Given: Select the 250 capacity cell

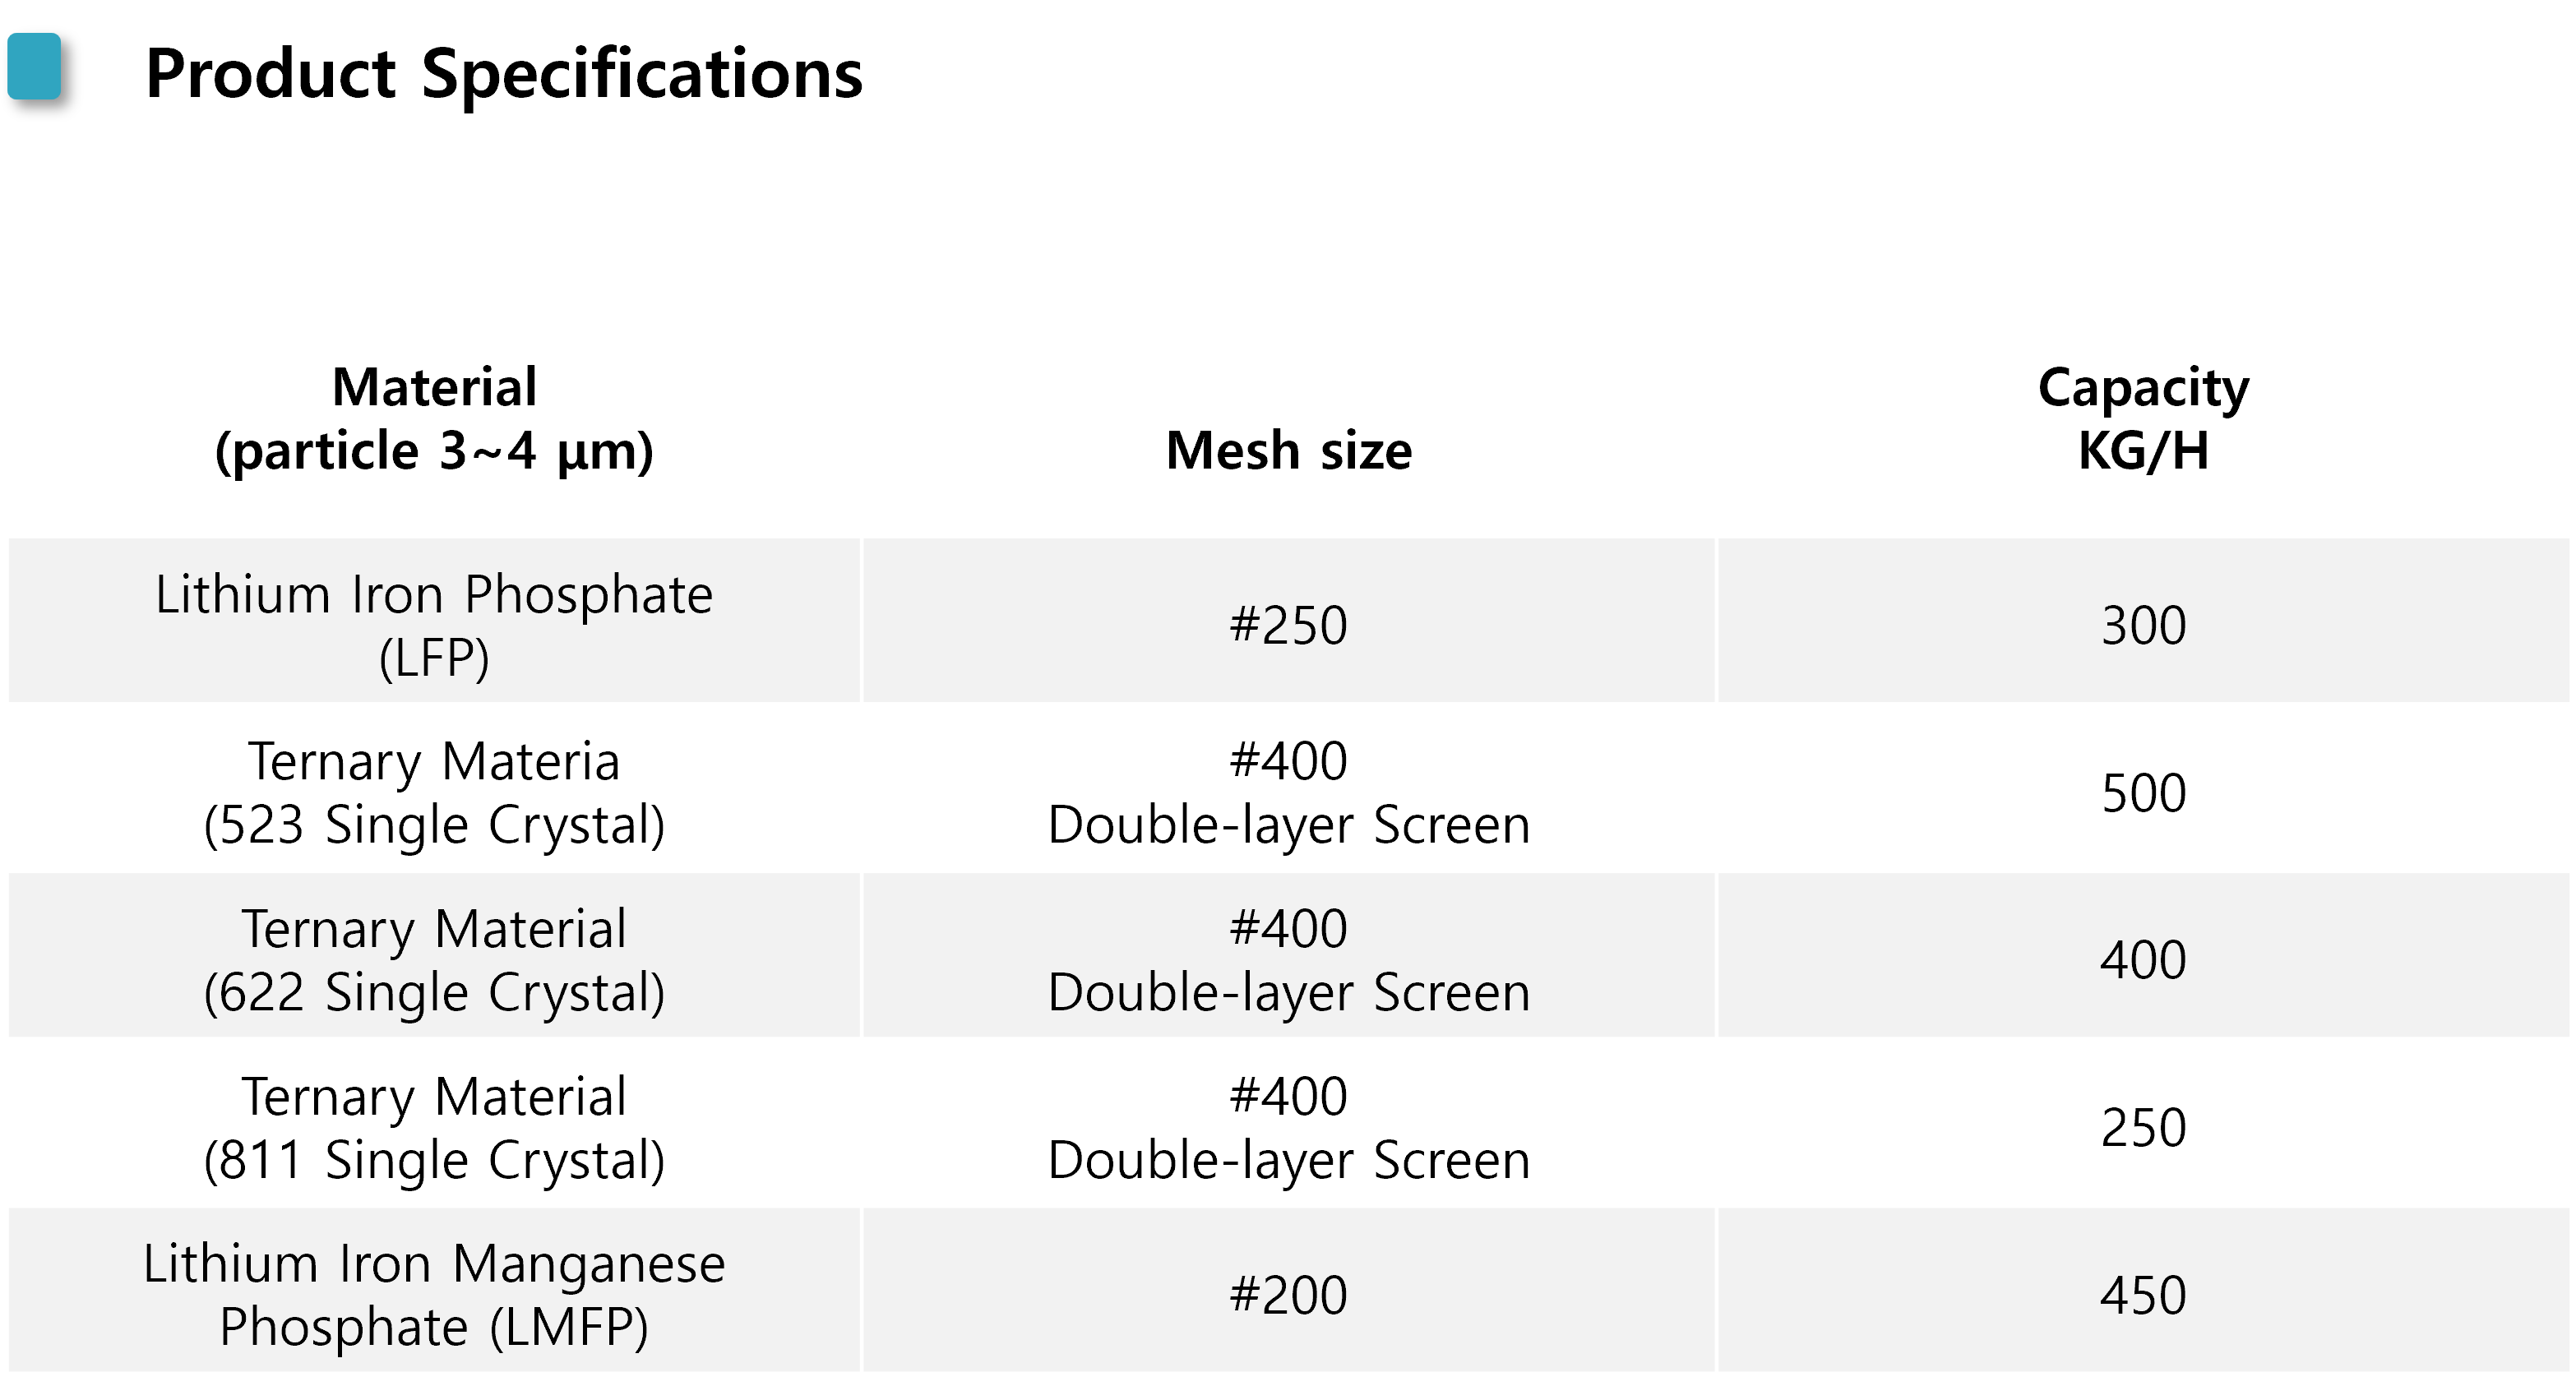Looking at the screenshot, I should [2143, 1127].
